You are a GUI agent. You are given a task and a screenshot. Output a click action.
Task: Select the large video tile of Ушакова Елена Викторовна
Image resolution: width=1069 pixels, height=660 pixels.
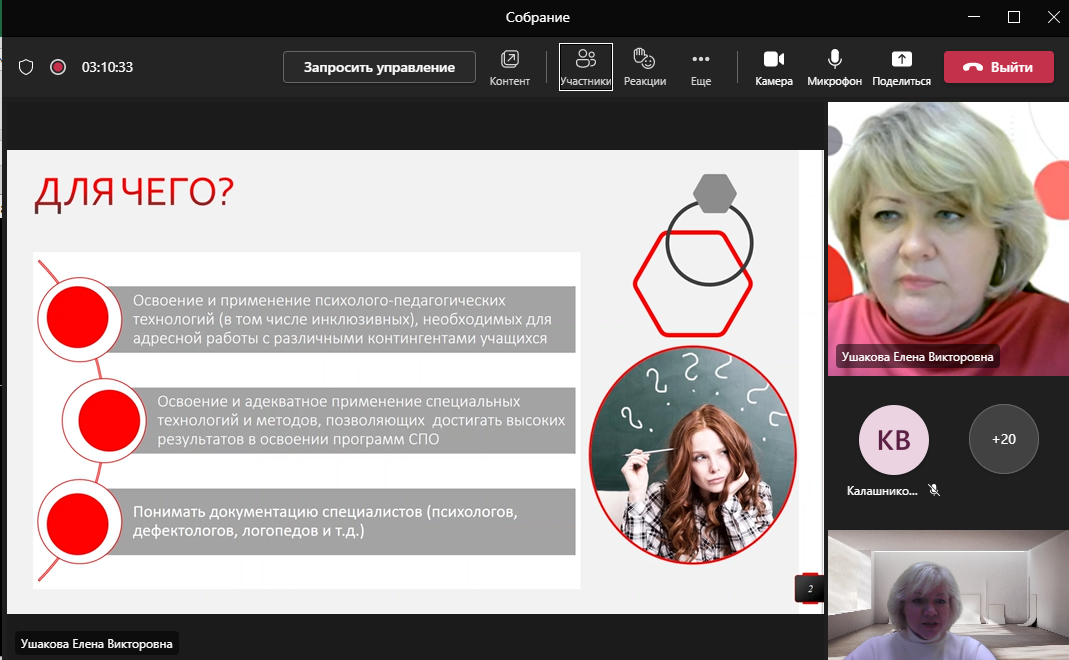click(947, 240)
